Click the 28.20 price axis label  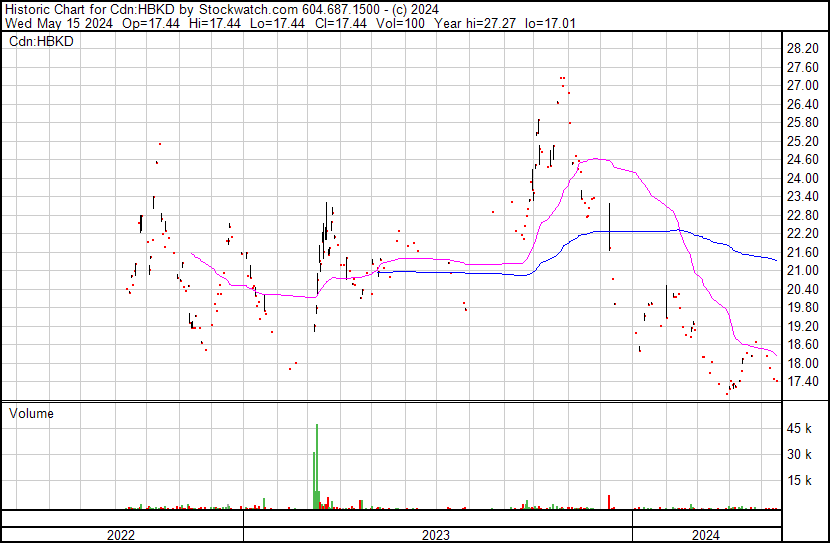pyautogui.click(x=803, y=48)
